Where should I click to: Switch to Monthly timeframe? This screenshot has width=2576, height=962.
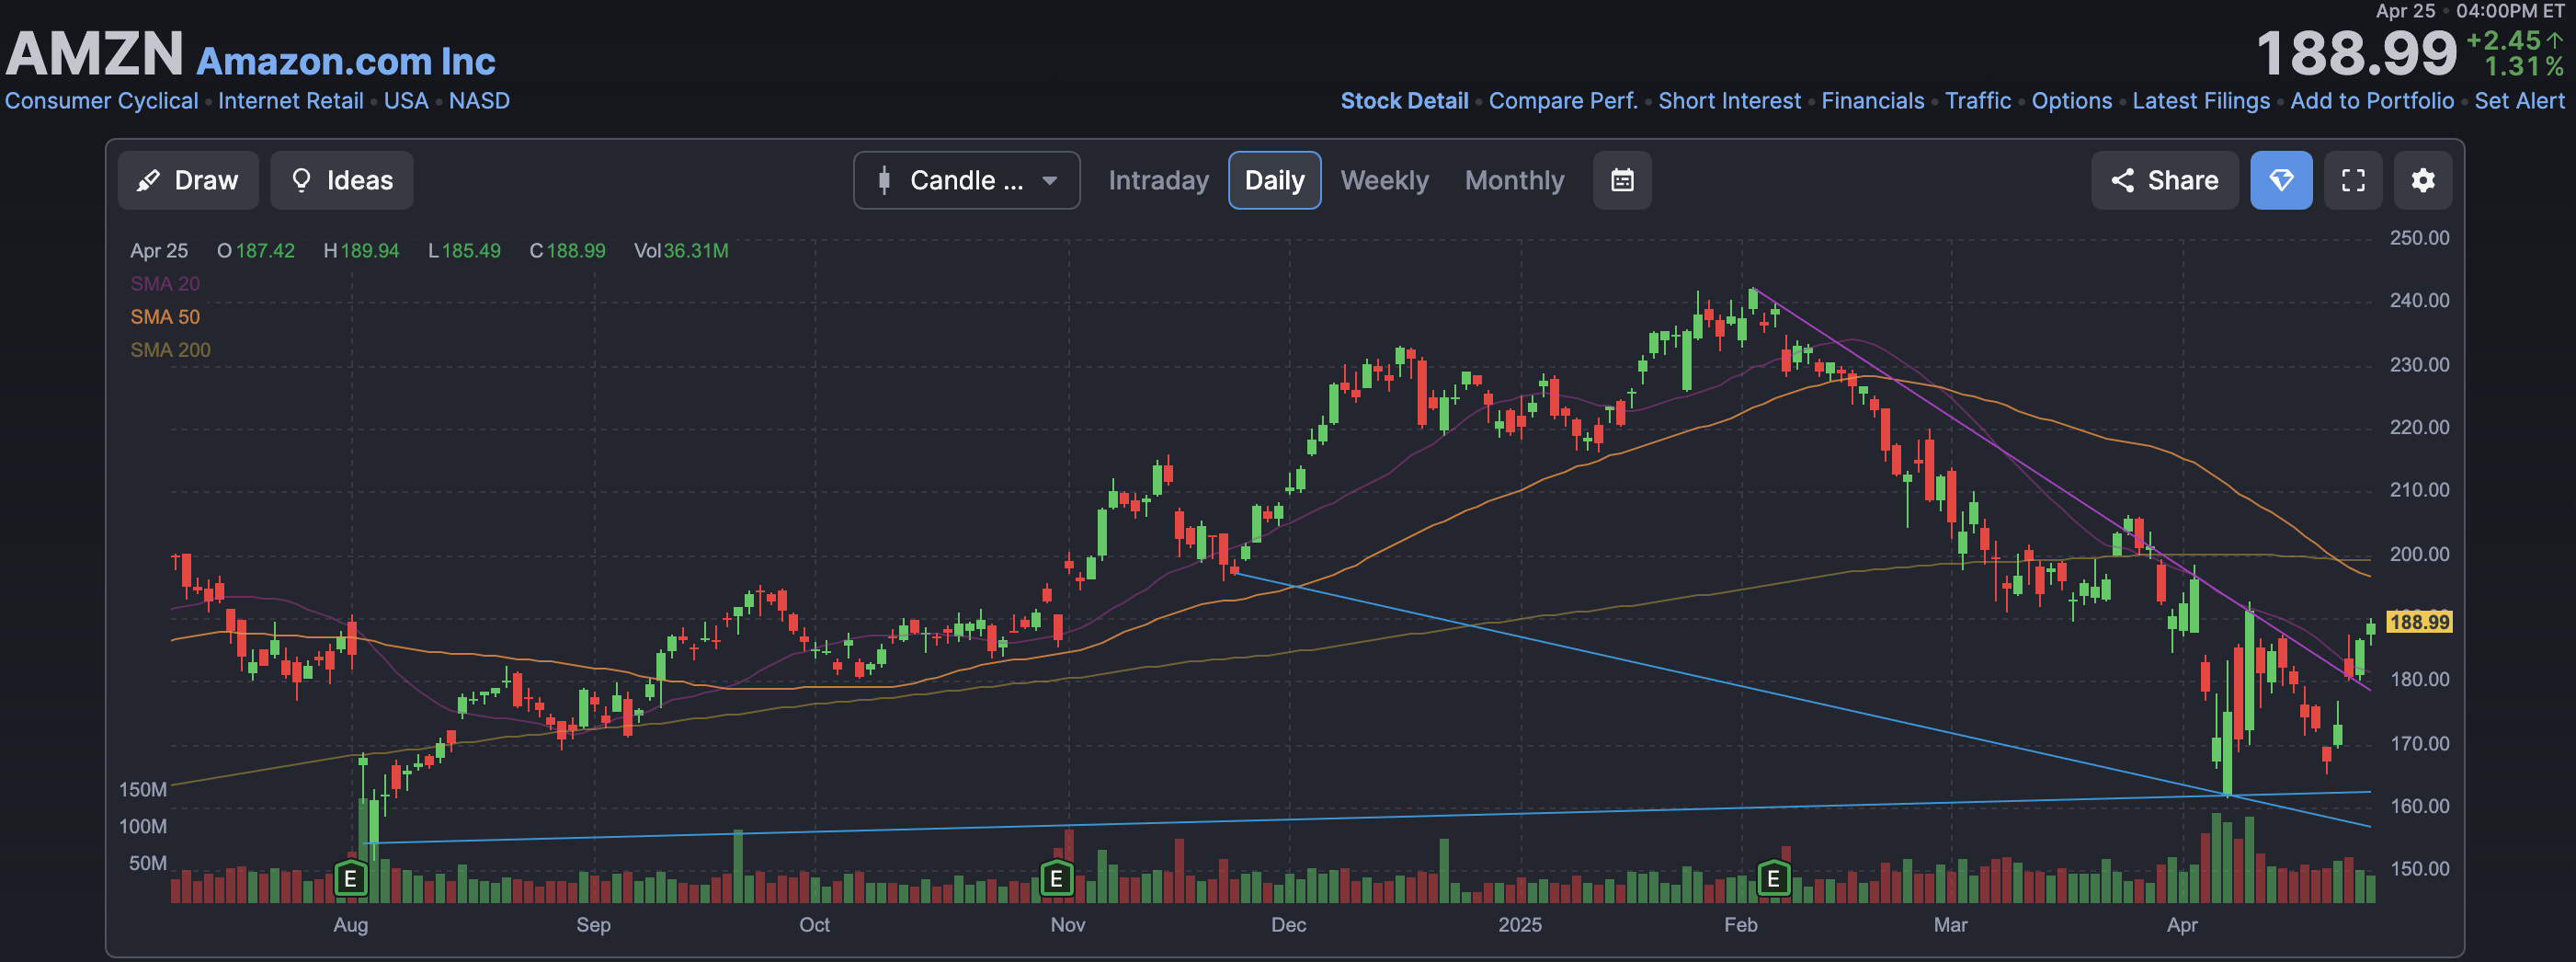coord(1514,180)
